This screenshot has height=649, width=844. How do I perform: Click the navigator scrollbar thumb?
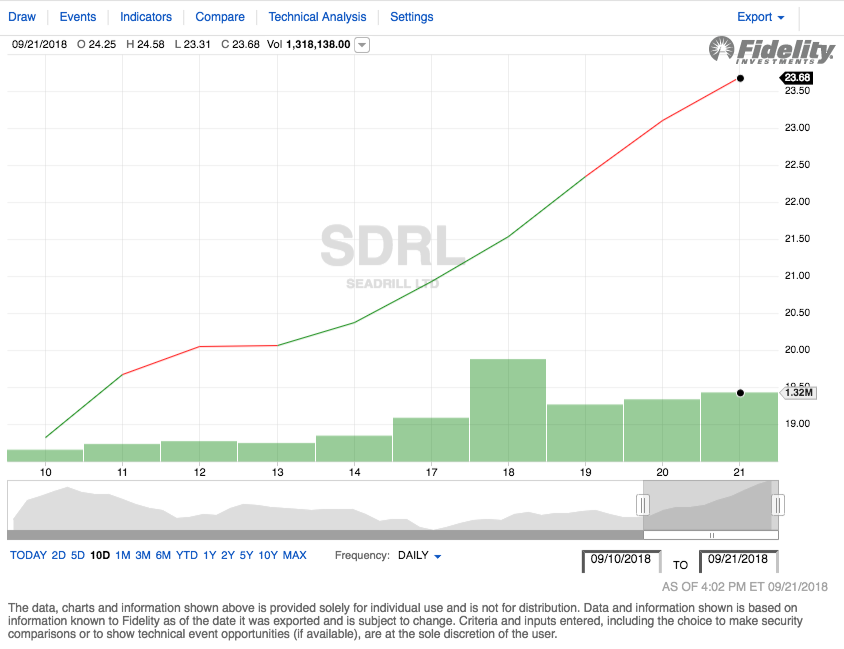coord(711,535)
